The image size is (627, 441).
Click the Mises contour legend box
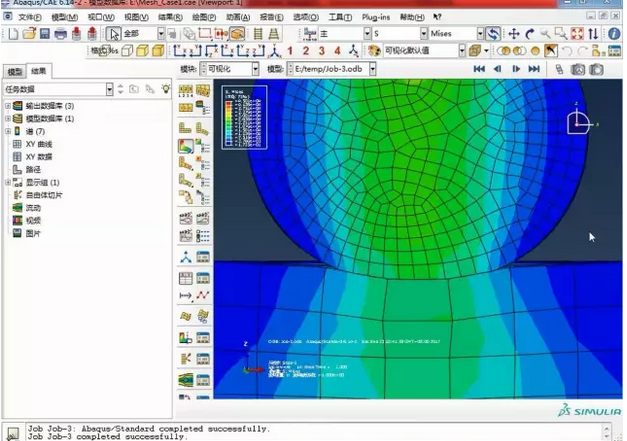click(x=244, y=117)
